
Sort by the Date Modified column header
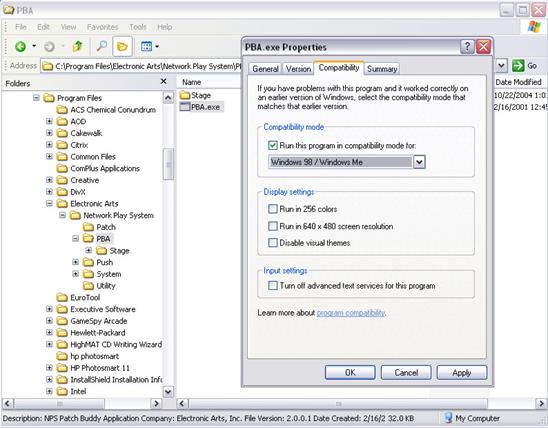pos(519,82)
